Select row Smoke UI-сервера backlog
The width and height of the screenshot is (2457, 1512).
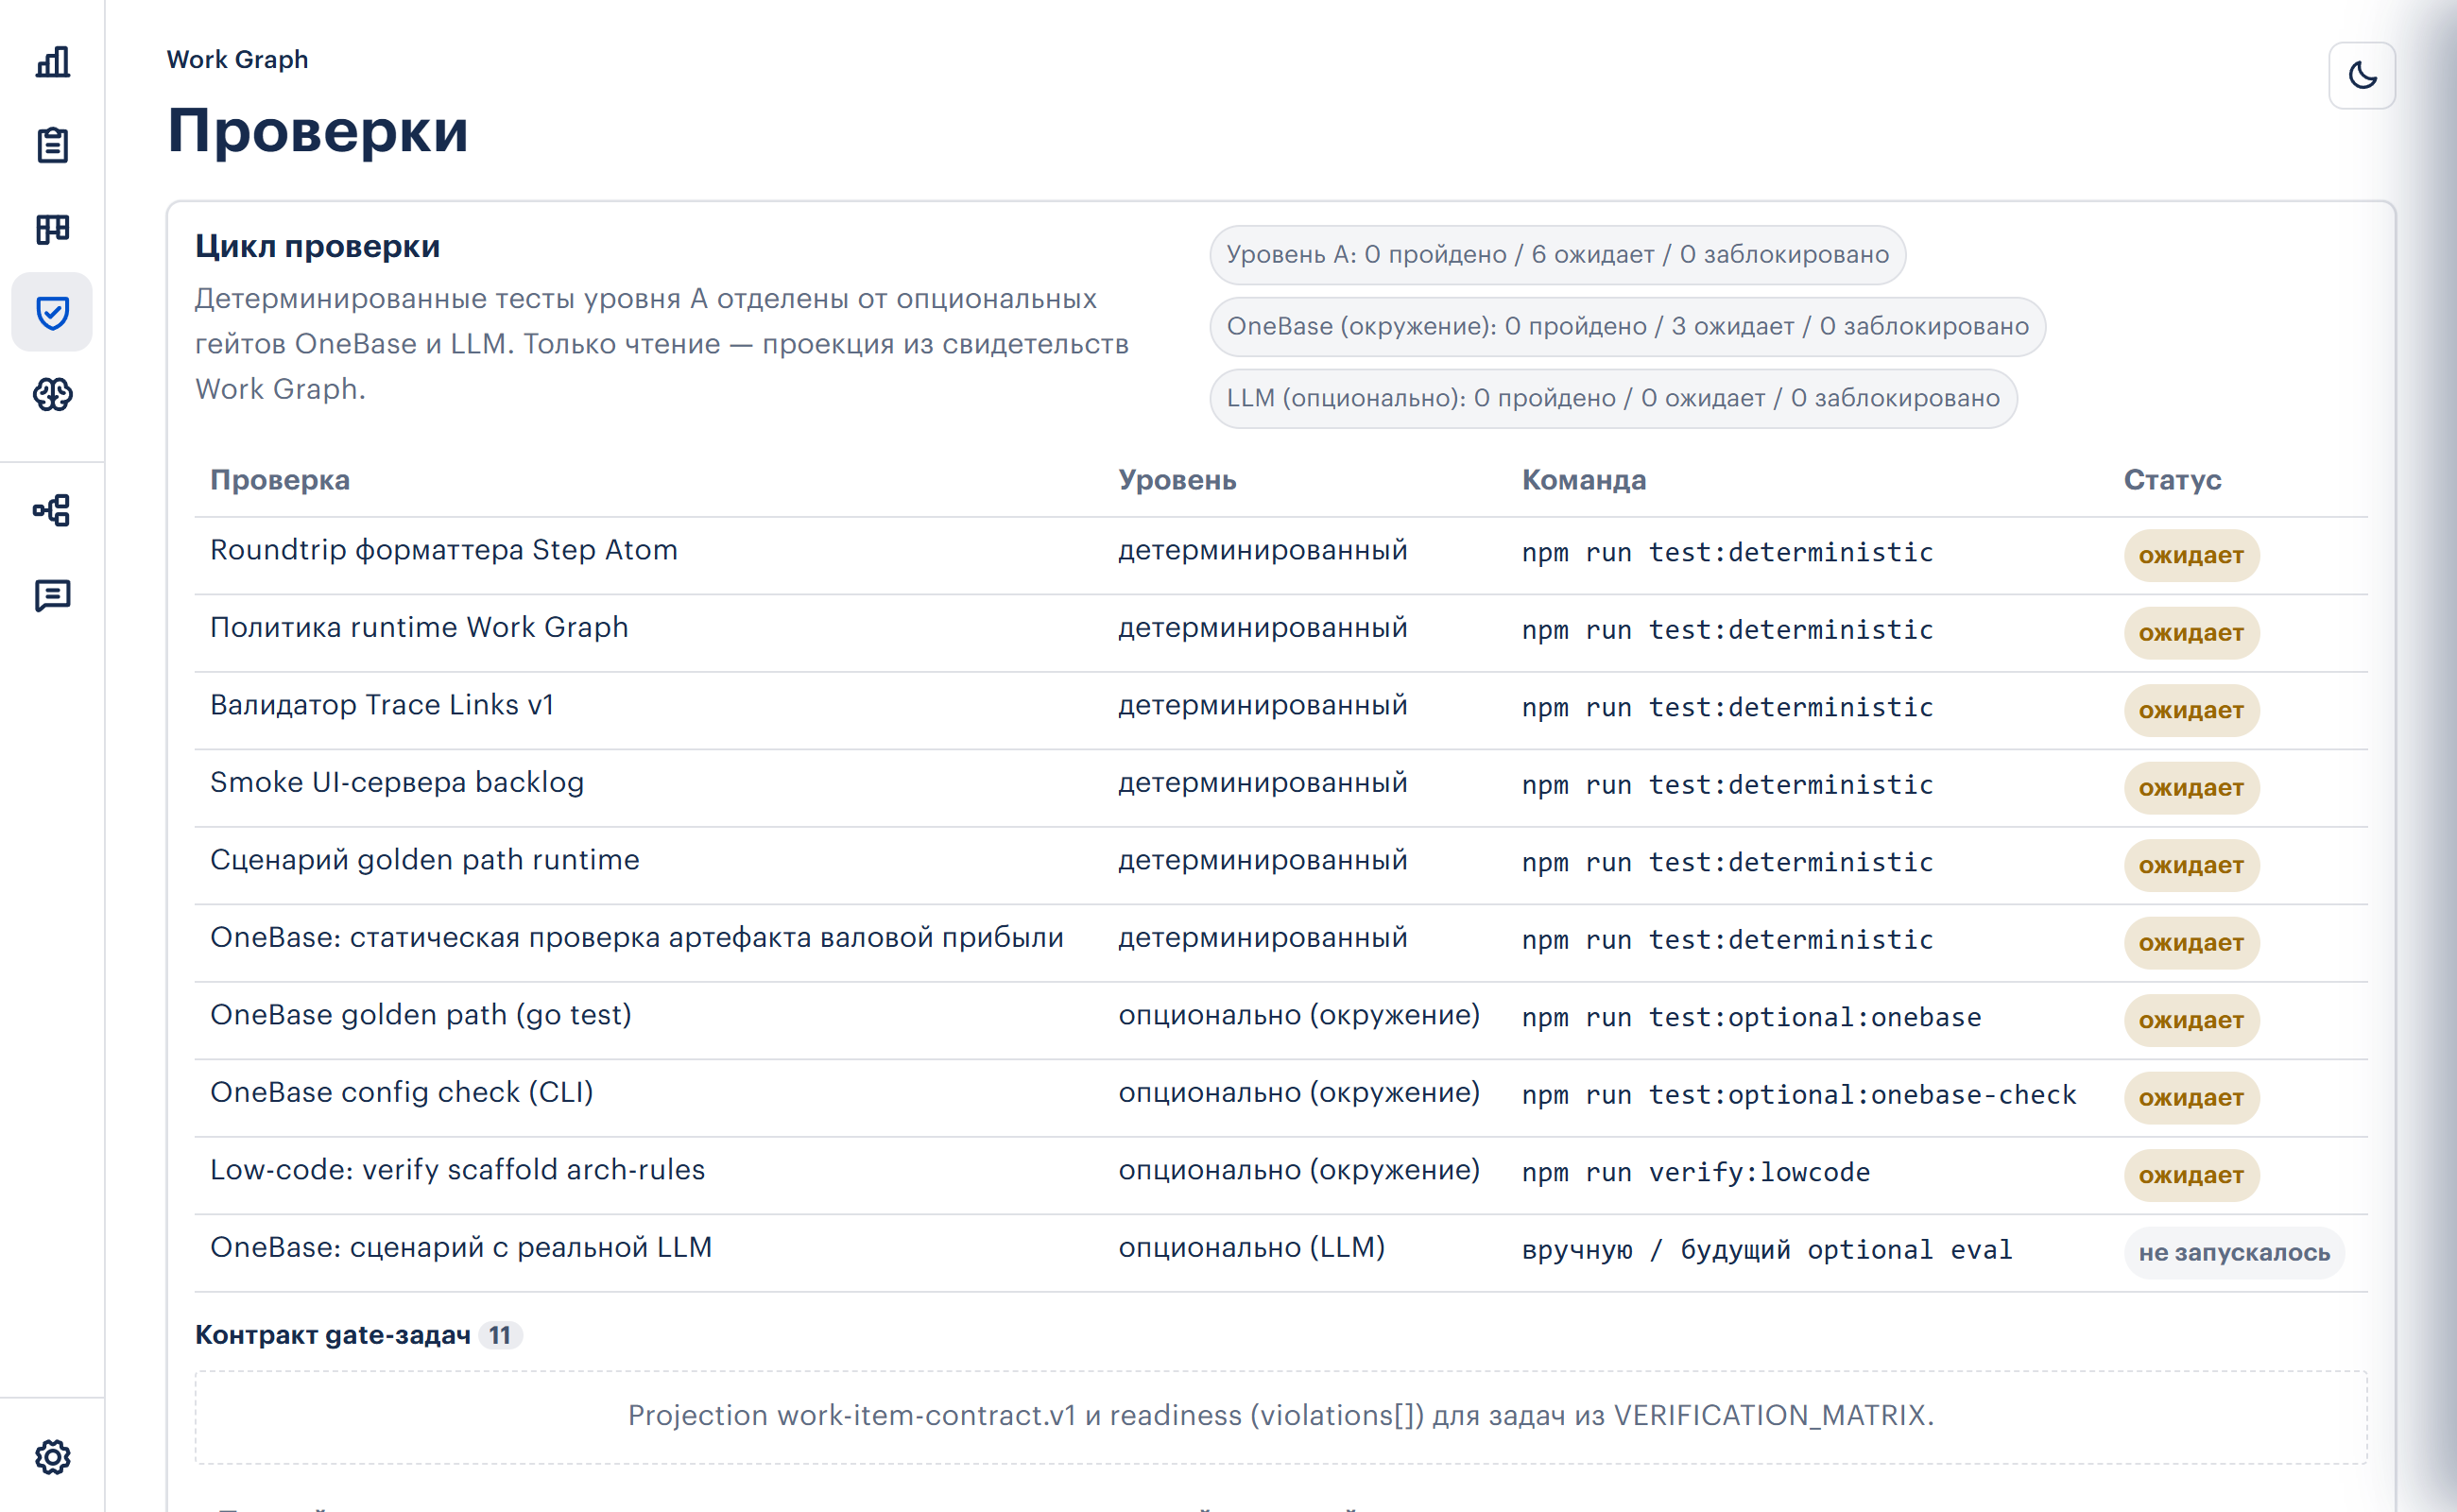coord(1281,788)
